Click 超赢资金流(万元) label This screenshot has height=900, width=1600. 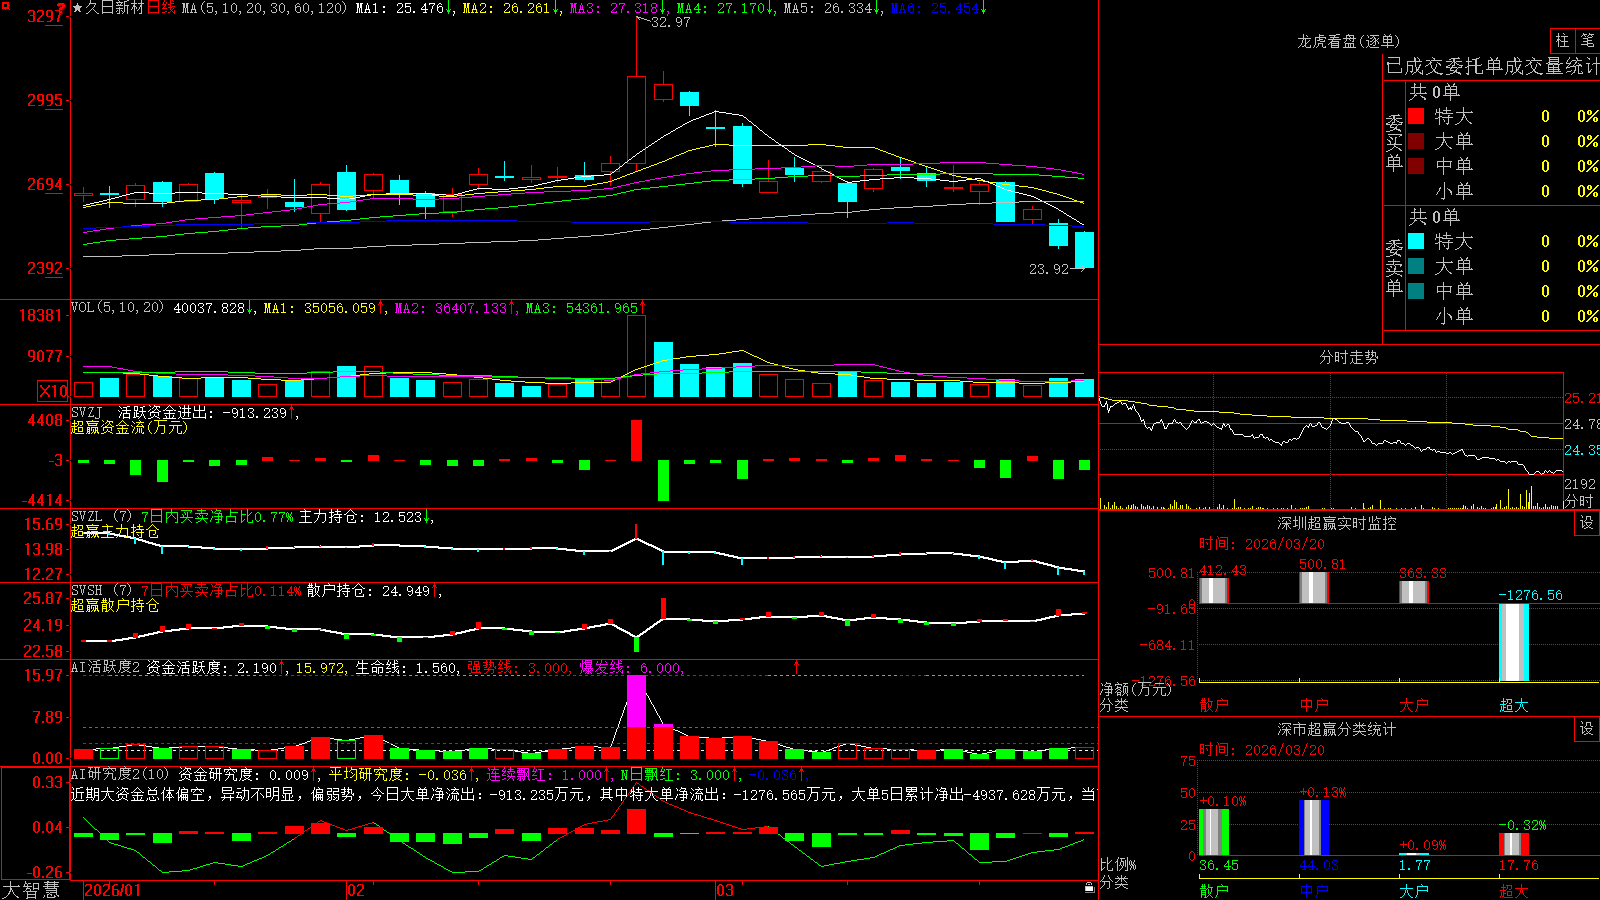[129, 427]
